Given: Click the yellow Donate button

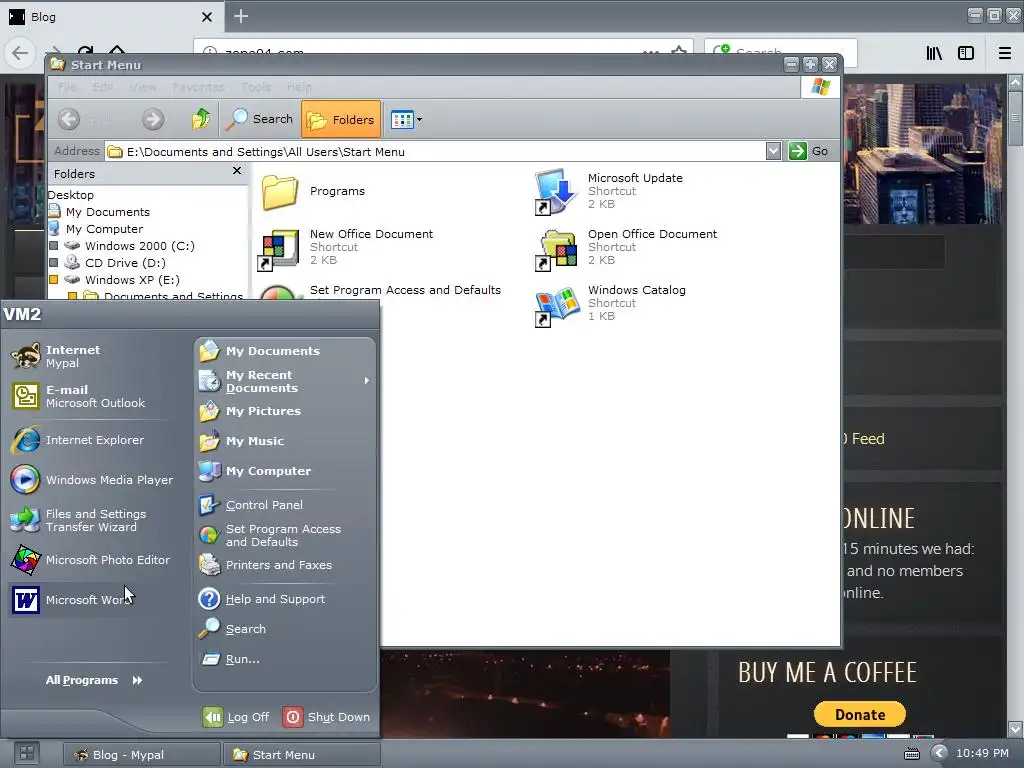Looking at the screenshot, I should pos(859,714).
